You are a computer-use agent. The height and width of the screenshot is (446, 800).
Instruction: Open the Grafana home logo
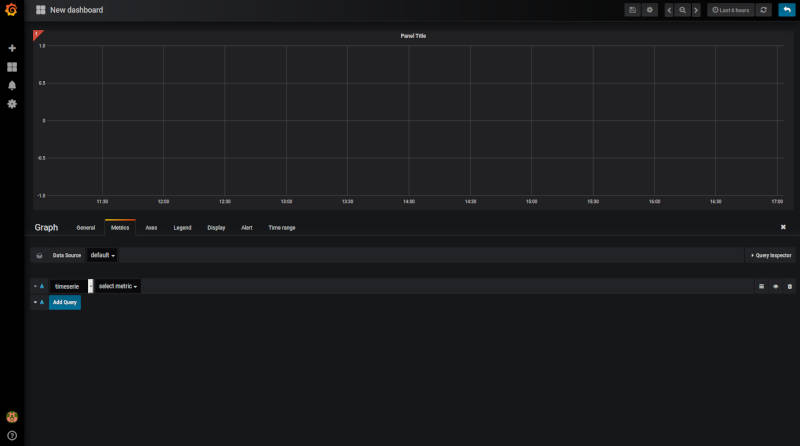[11, 10]
